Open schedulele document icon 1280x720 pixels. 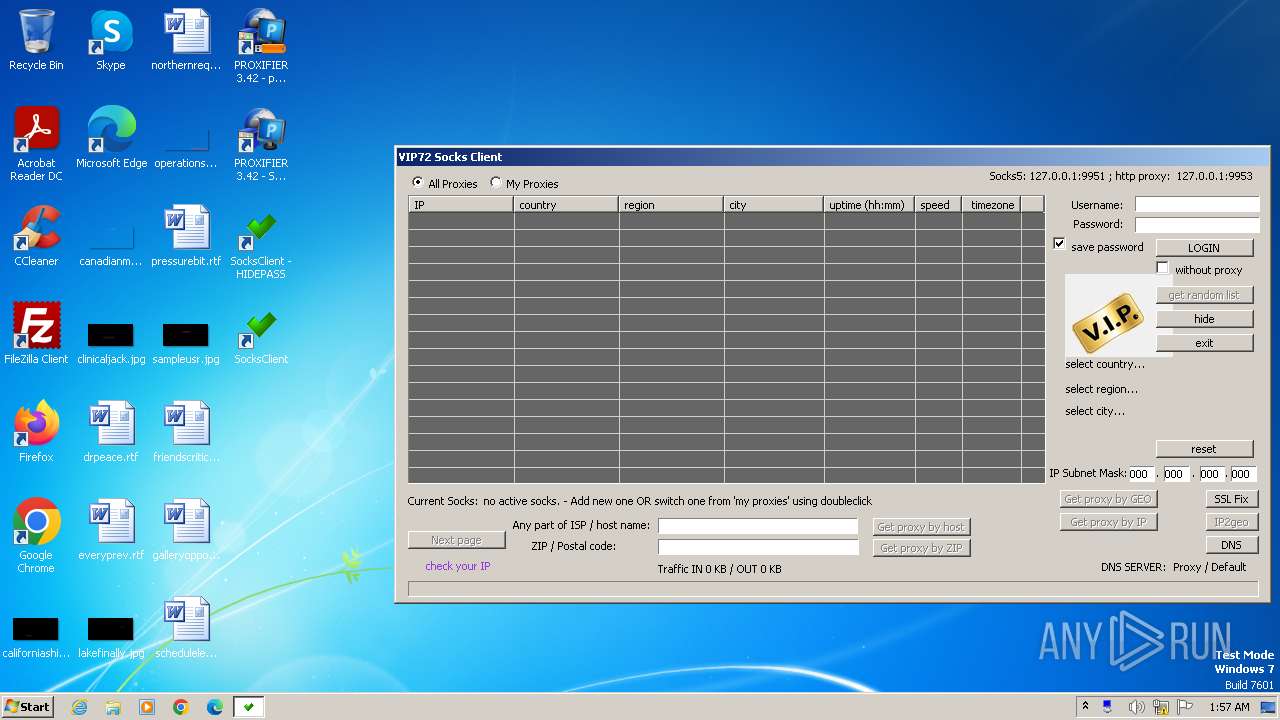click(186, 628)
